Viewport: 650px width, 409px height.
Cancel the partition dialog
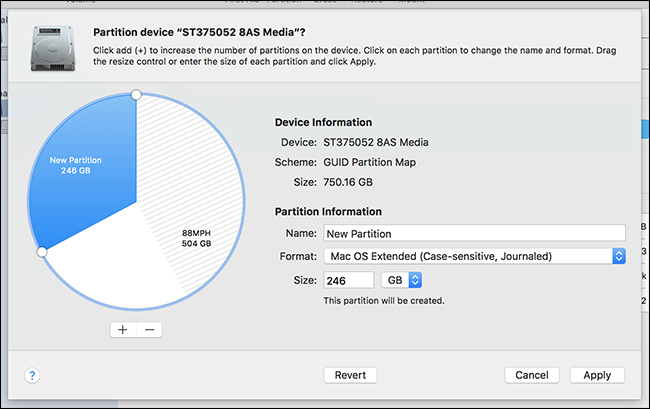(x=532, y=375)
